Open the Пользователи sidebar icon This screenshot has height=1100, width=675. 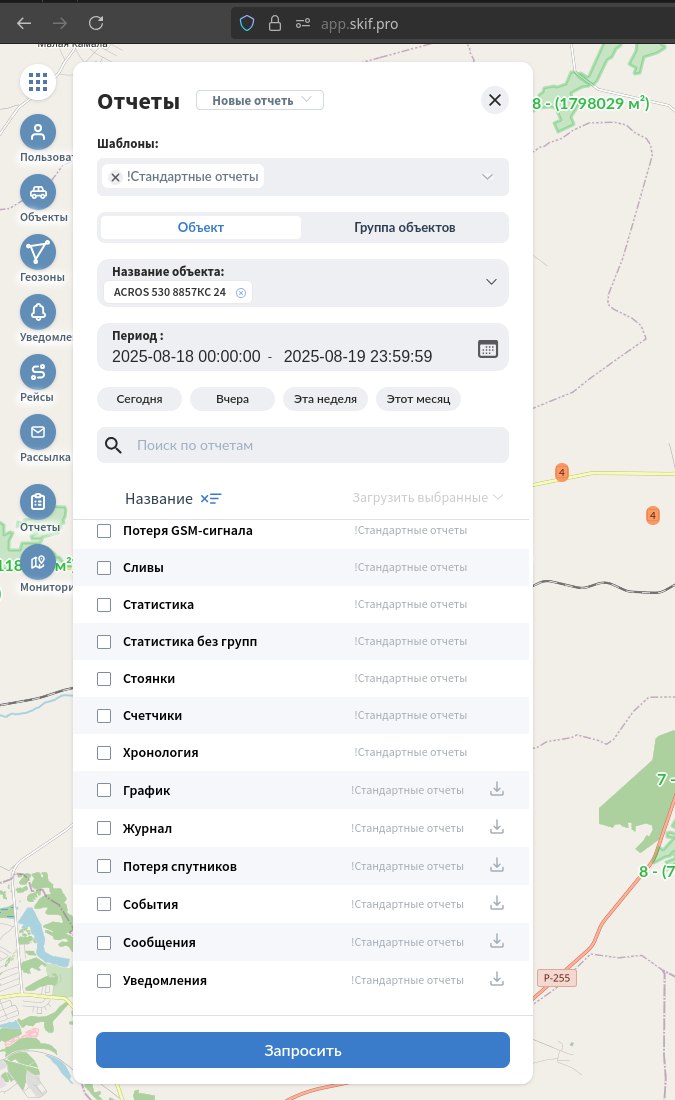pos(38,132)
